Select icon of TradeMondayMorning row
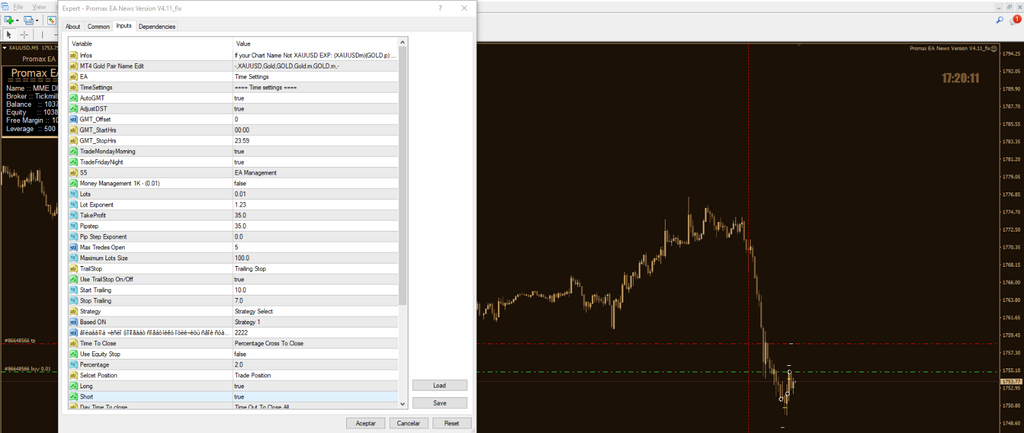1024x433 pixels. [74, 152]
